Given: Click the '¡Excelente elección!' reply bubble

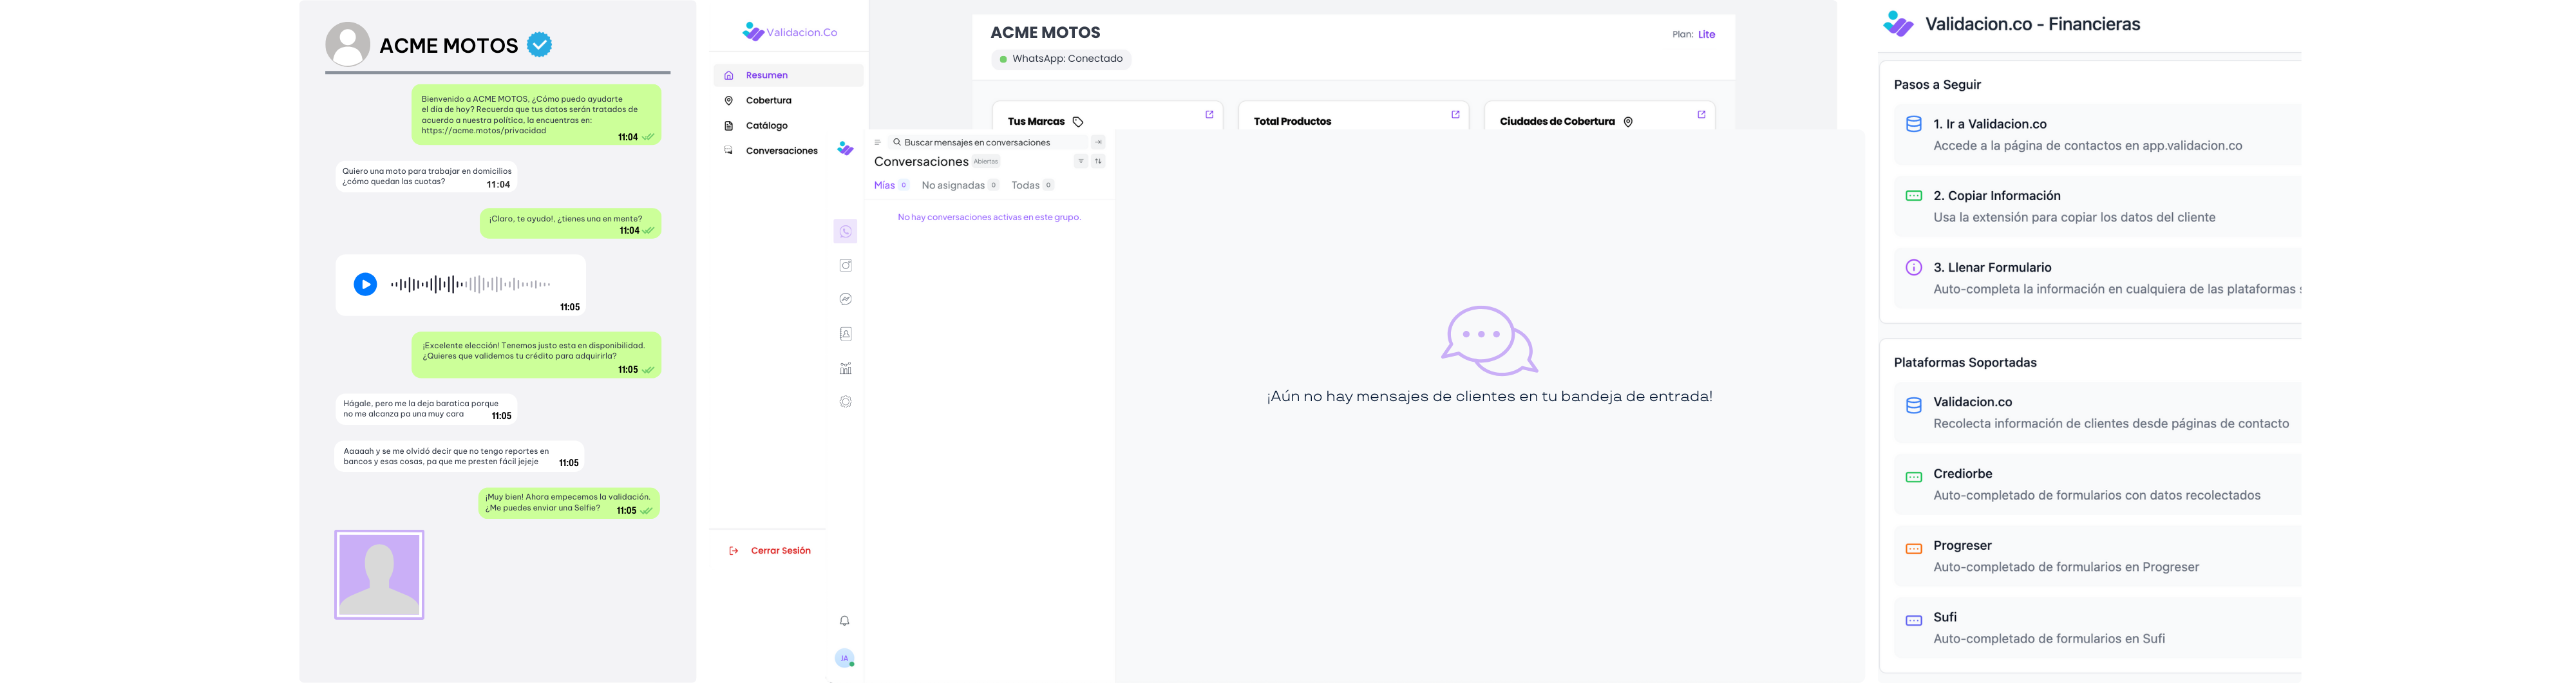Looking at the screenshot, I should (536, 355).
